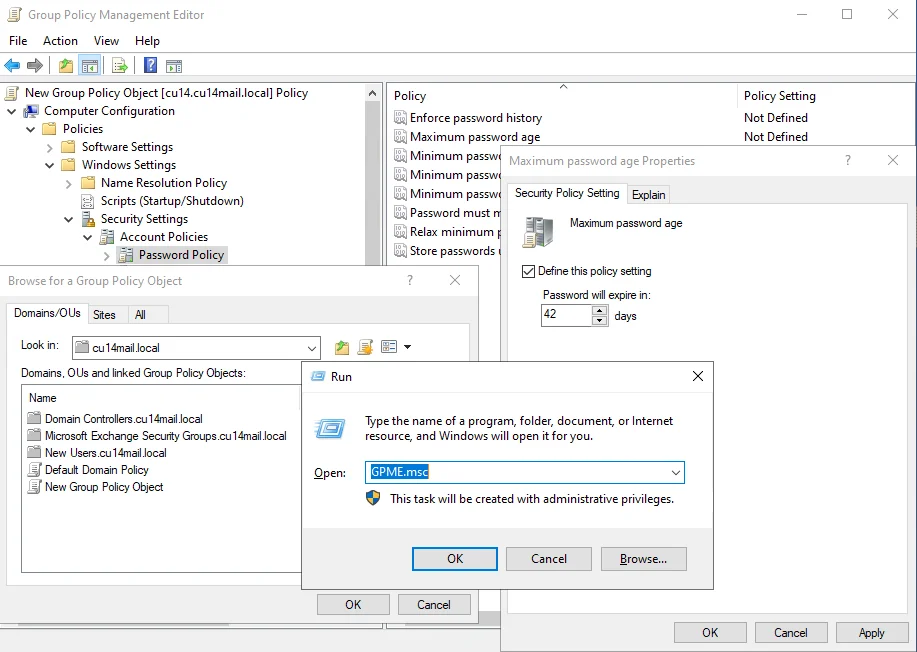Open the View menu
Screen dimensions: 917x652
pos(106,41)
